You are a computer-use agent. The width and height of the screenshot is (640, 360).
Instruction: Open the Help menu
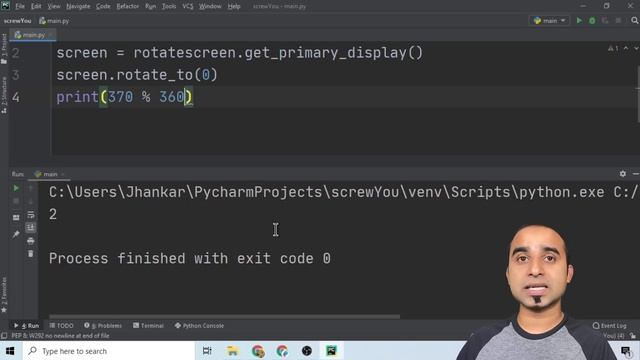coord(234,6)
